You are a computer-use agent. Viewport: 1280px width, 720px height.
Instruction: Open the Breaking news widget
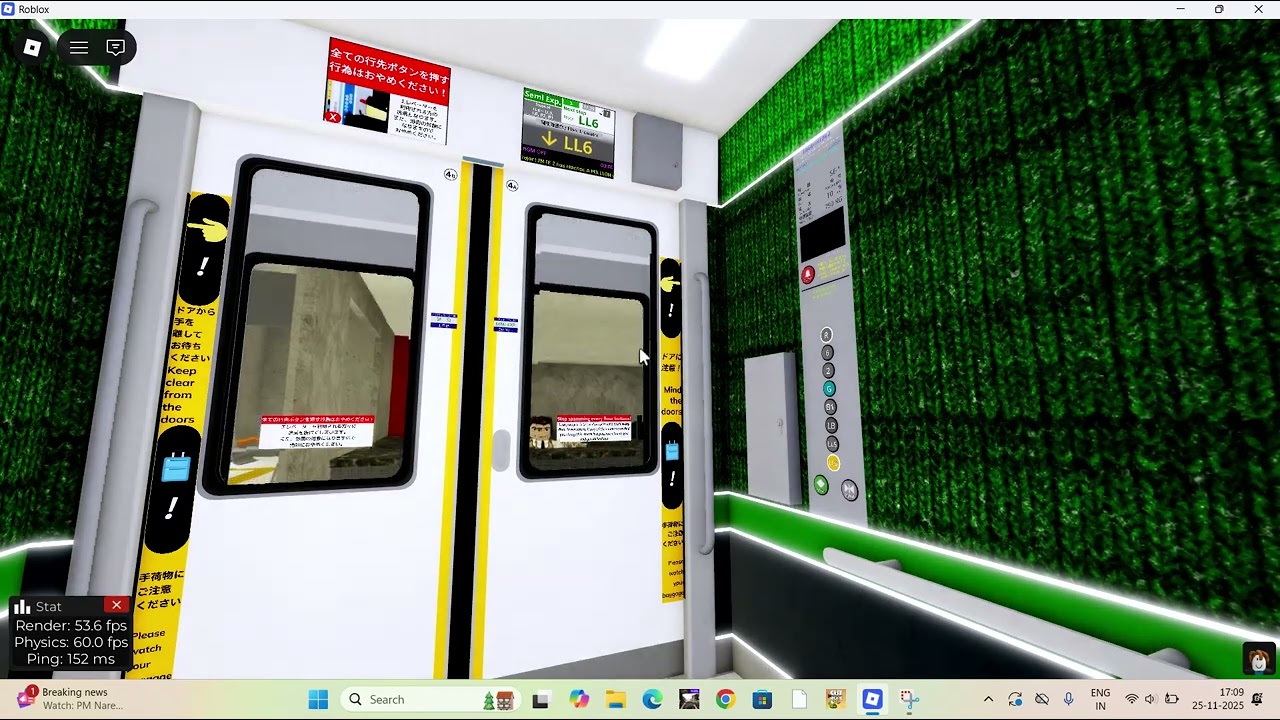pyautogui.click(x=70, y=699)
